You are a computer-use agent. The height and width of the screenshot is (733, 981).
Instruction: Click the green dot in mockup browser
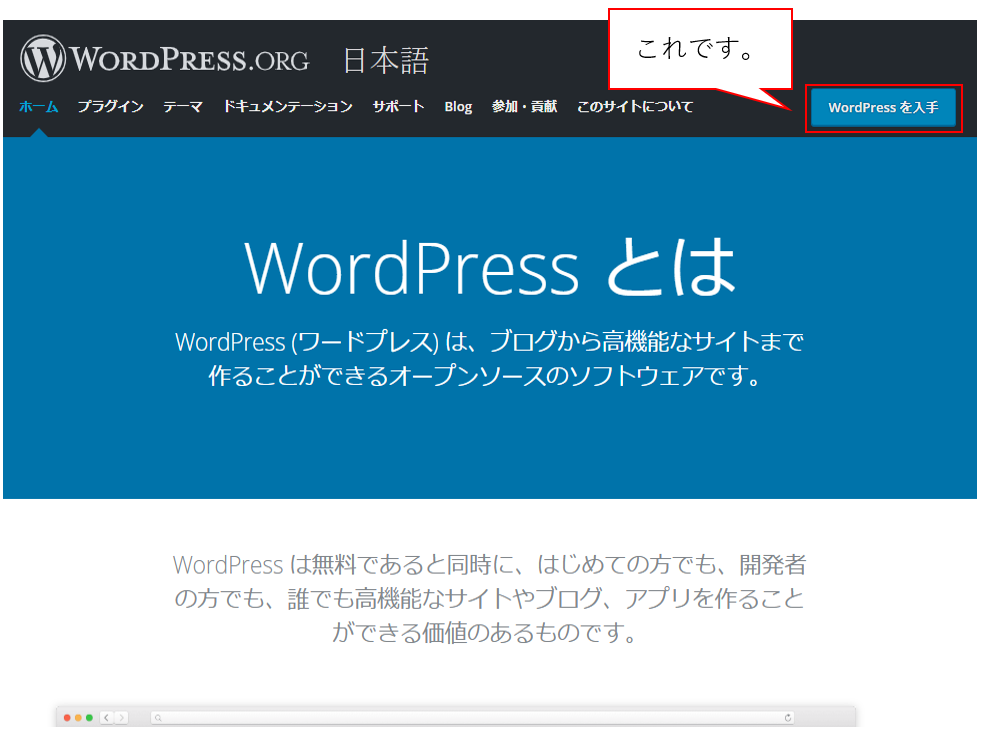[89, 717]
